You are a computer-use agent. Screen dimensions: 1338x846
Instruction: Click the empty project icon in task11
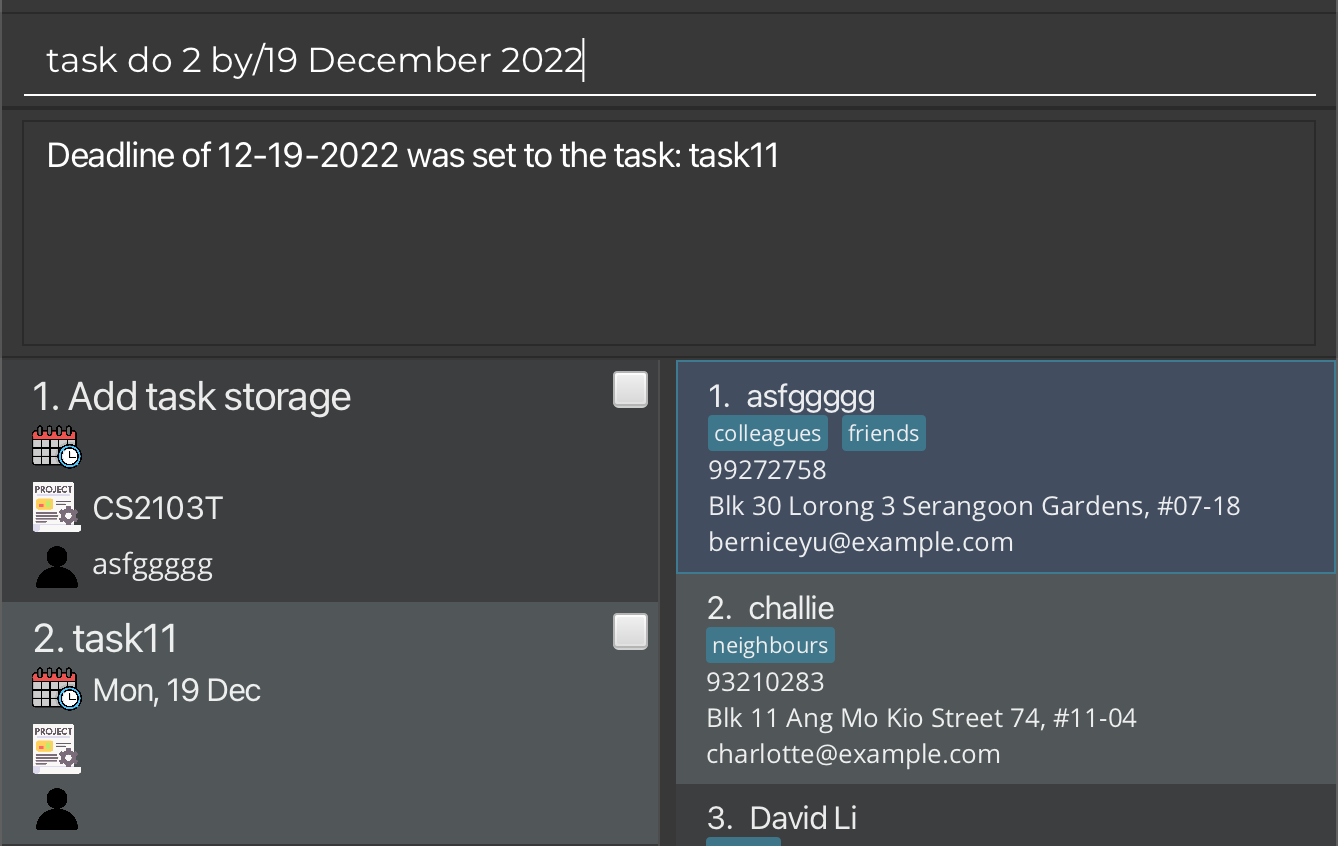coord(56,749)
